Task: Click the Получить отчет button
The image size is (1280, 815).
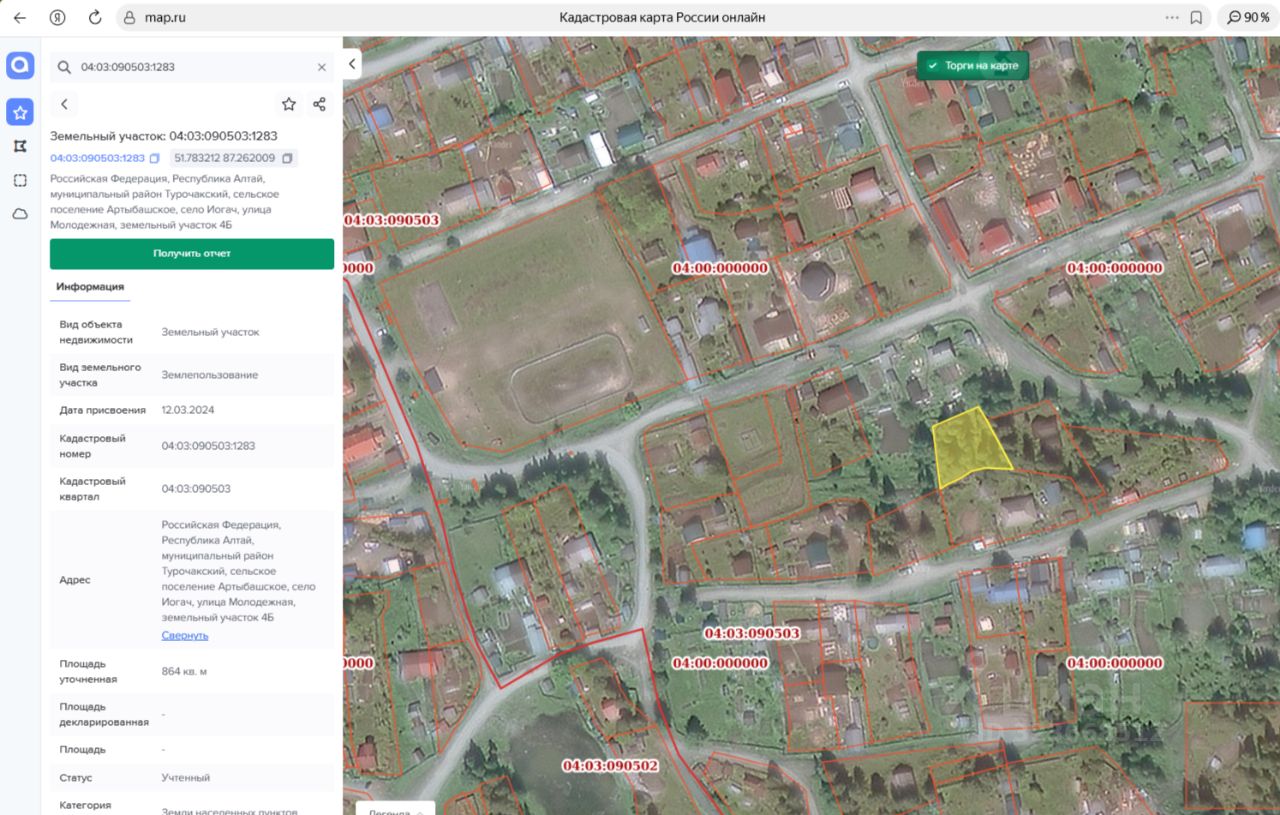Action: (192, 254)
